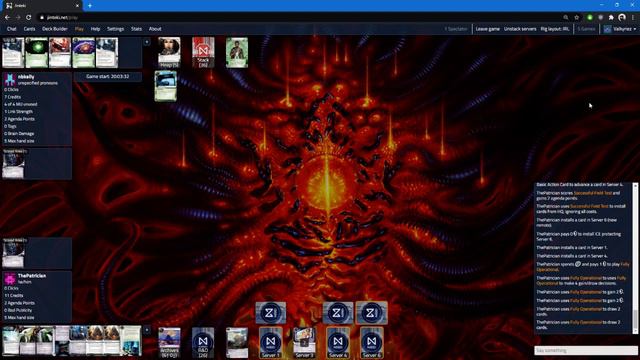This screenshot has height=360, width=640.
Task: Click the Leave game link
Action: tap(487, 29)
